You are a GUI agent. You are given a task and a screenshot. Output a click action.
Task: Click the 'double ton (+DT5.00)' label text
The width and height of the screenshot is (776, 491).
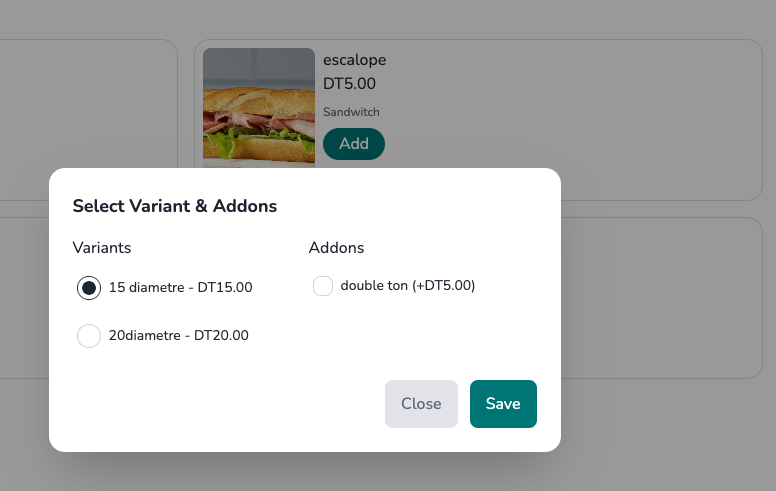click(x=408, y=286)
